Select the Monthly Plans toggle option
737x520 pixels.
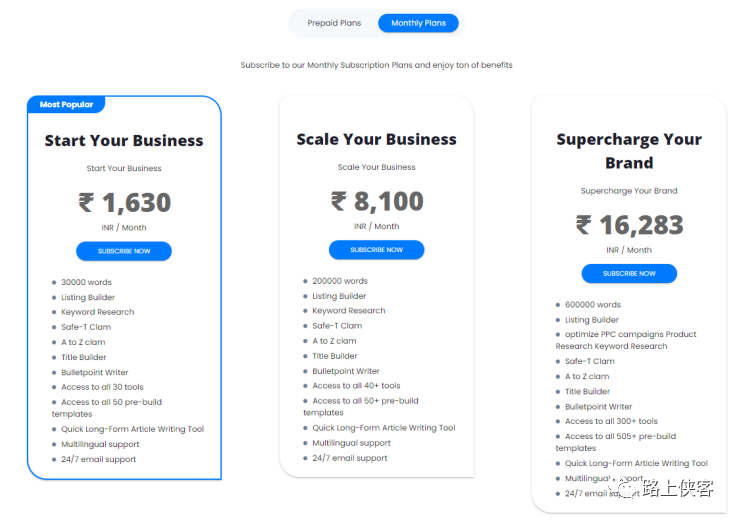418,23
